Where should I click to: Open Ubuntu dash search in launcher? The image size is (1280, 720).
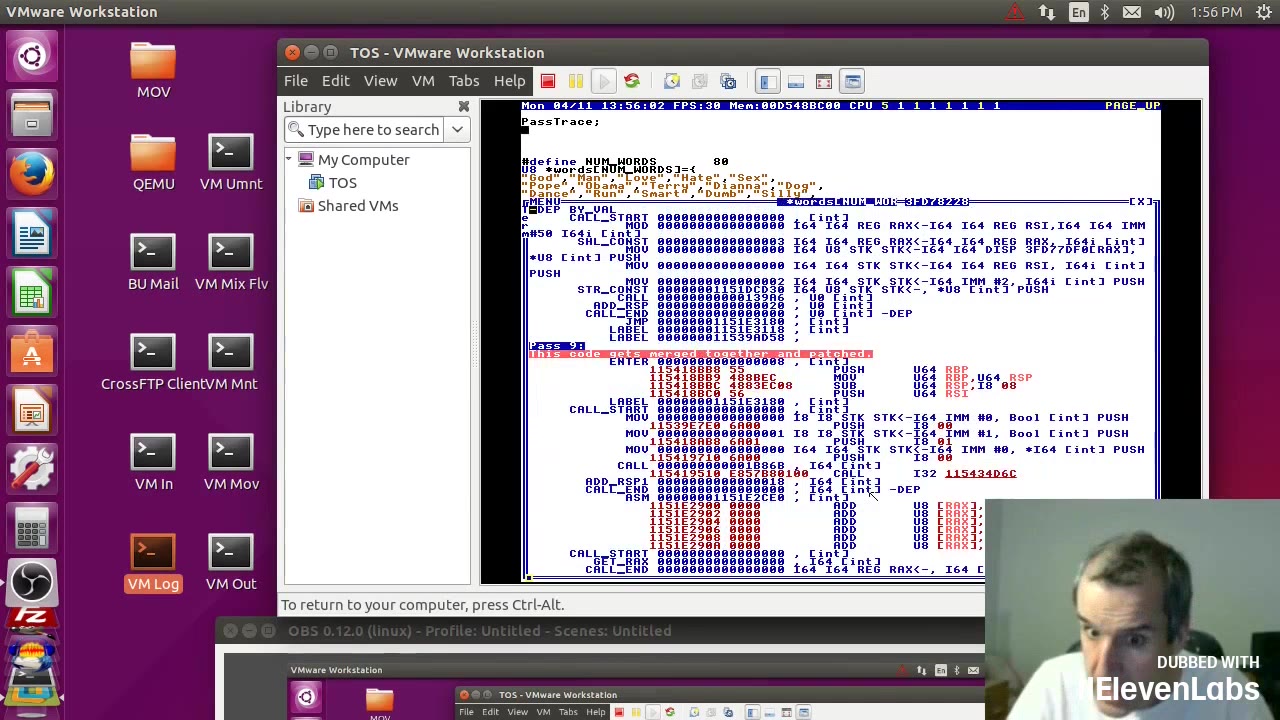click(32, 55)
